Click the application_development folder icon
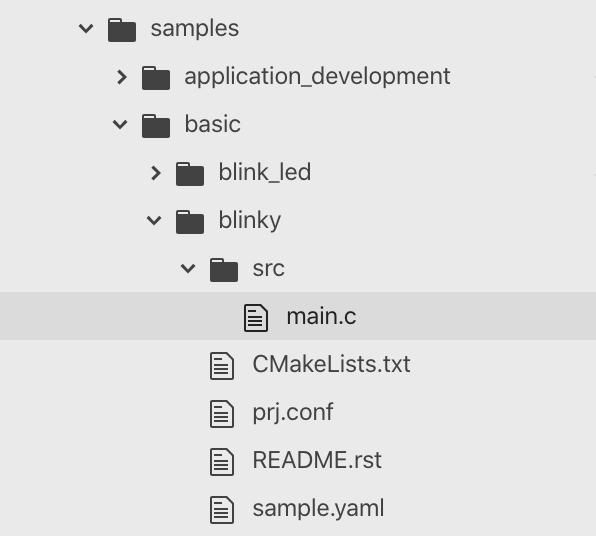 [156, 78]
